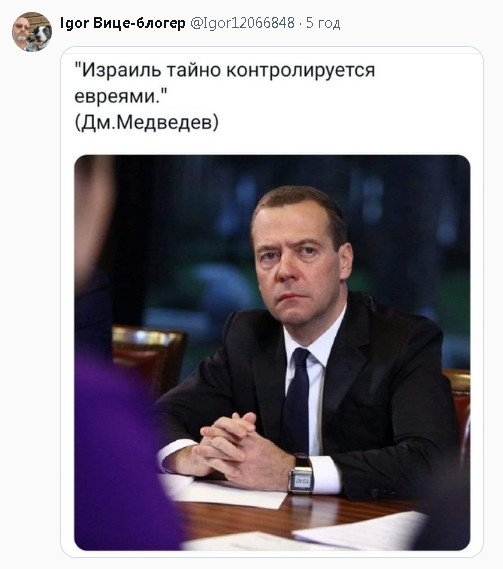503x569 pixels.
Task: Click the quoted line "Израиль тайно контролируется"
Action: pyautogui.click(x=225, y=70)
